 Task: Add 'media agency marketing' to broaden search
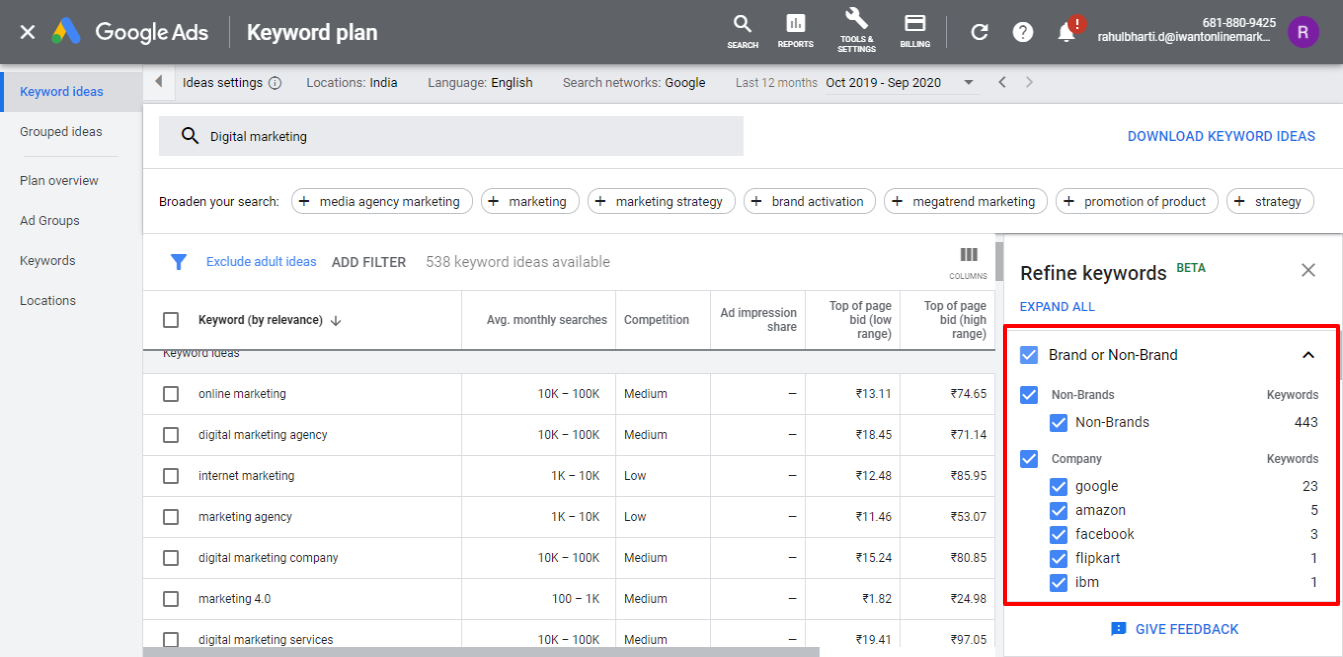[381, 201]
